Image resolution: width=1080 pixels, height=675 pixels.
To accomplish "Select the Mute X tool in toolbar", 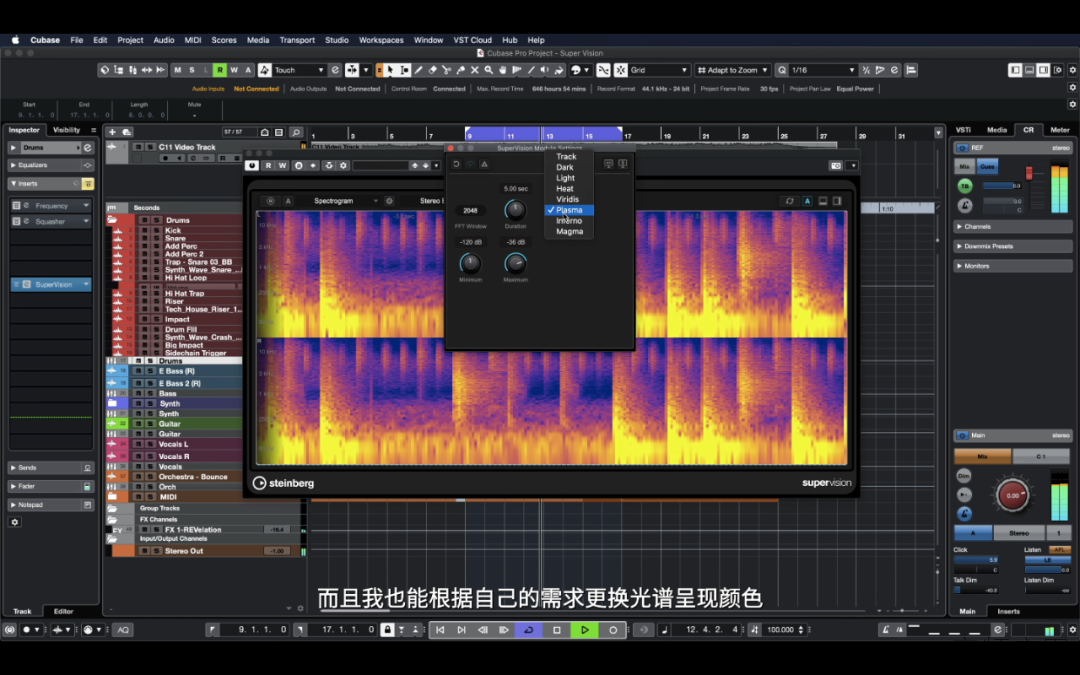I will [475, 70].
